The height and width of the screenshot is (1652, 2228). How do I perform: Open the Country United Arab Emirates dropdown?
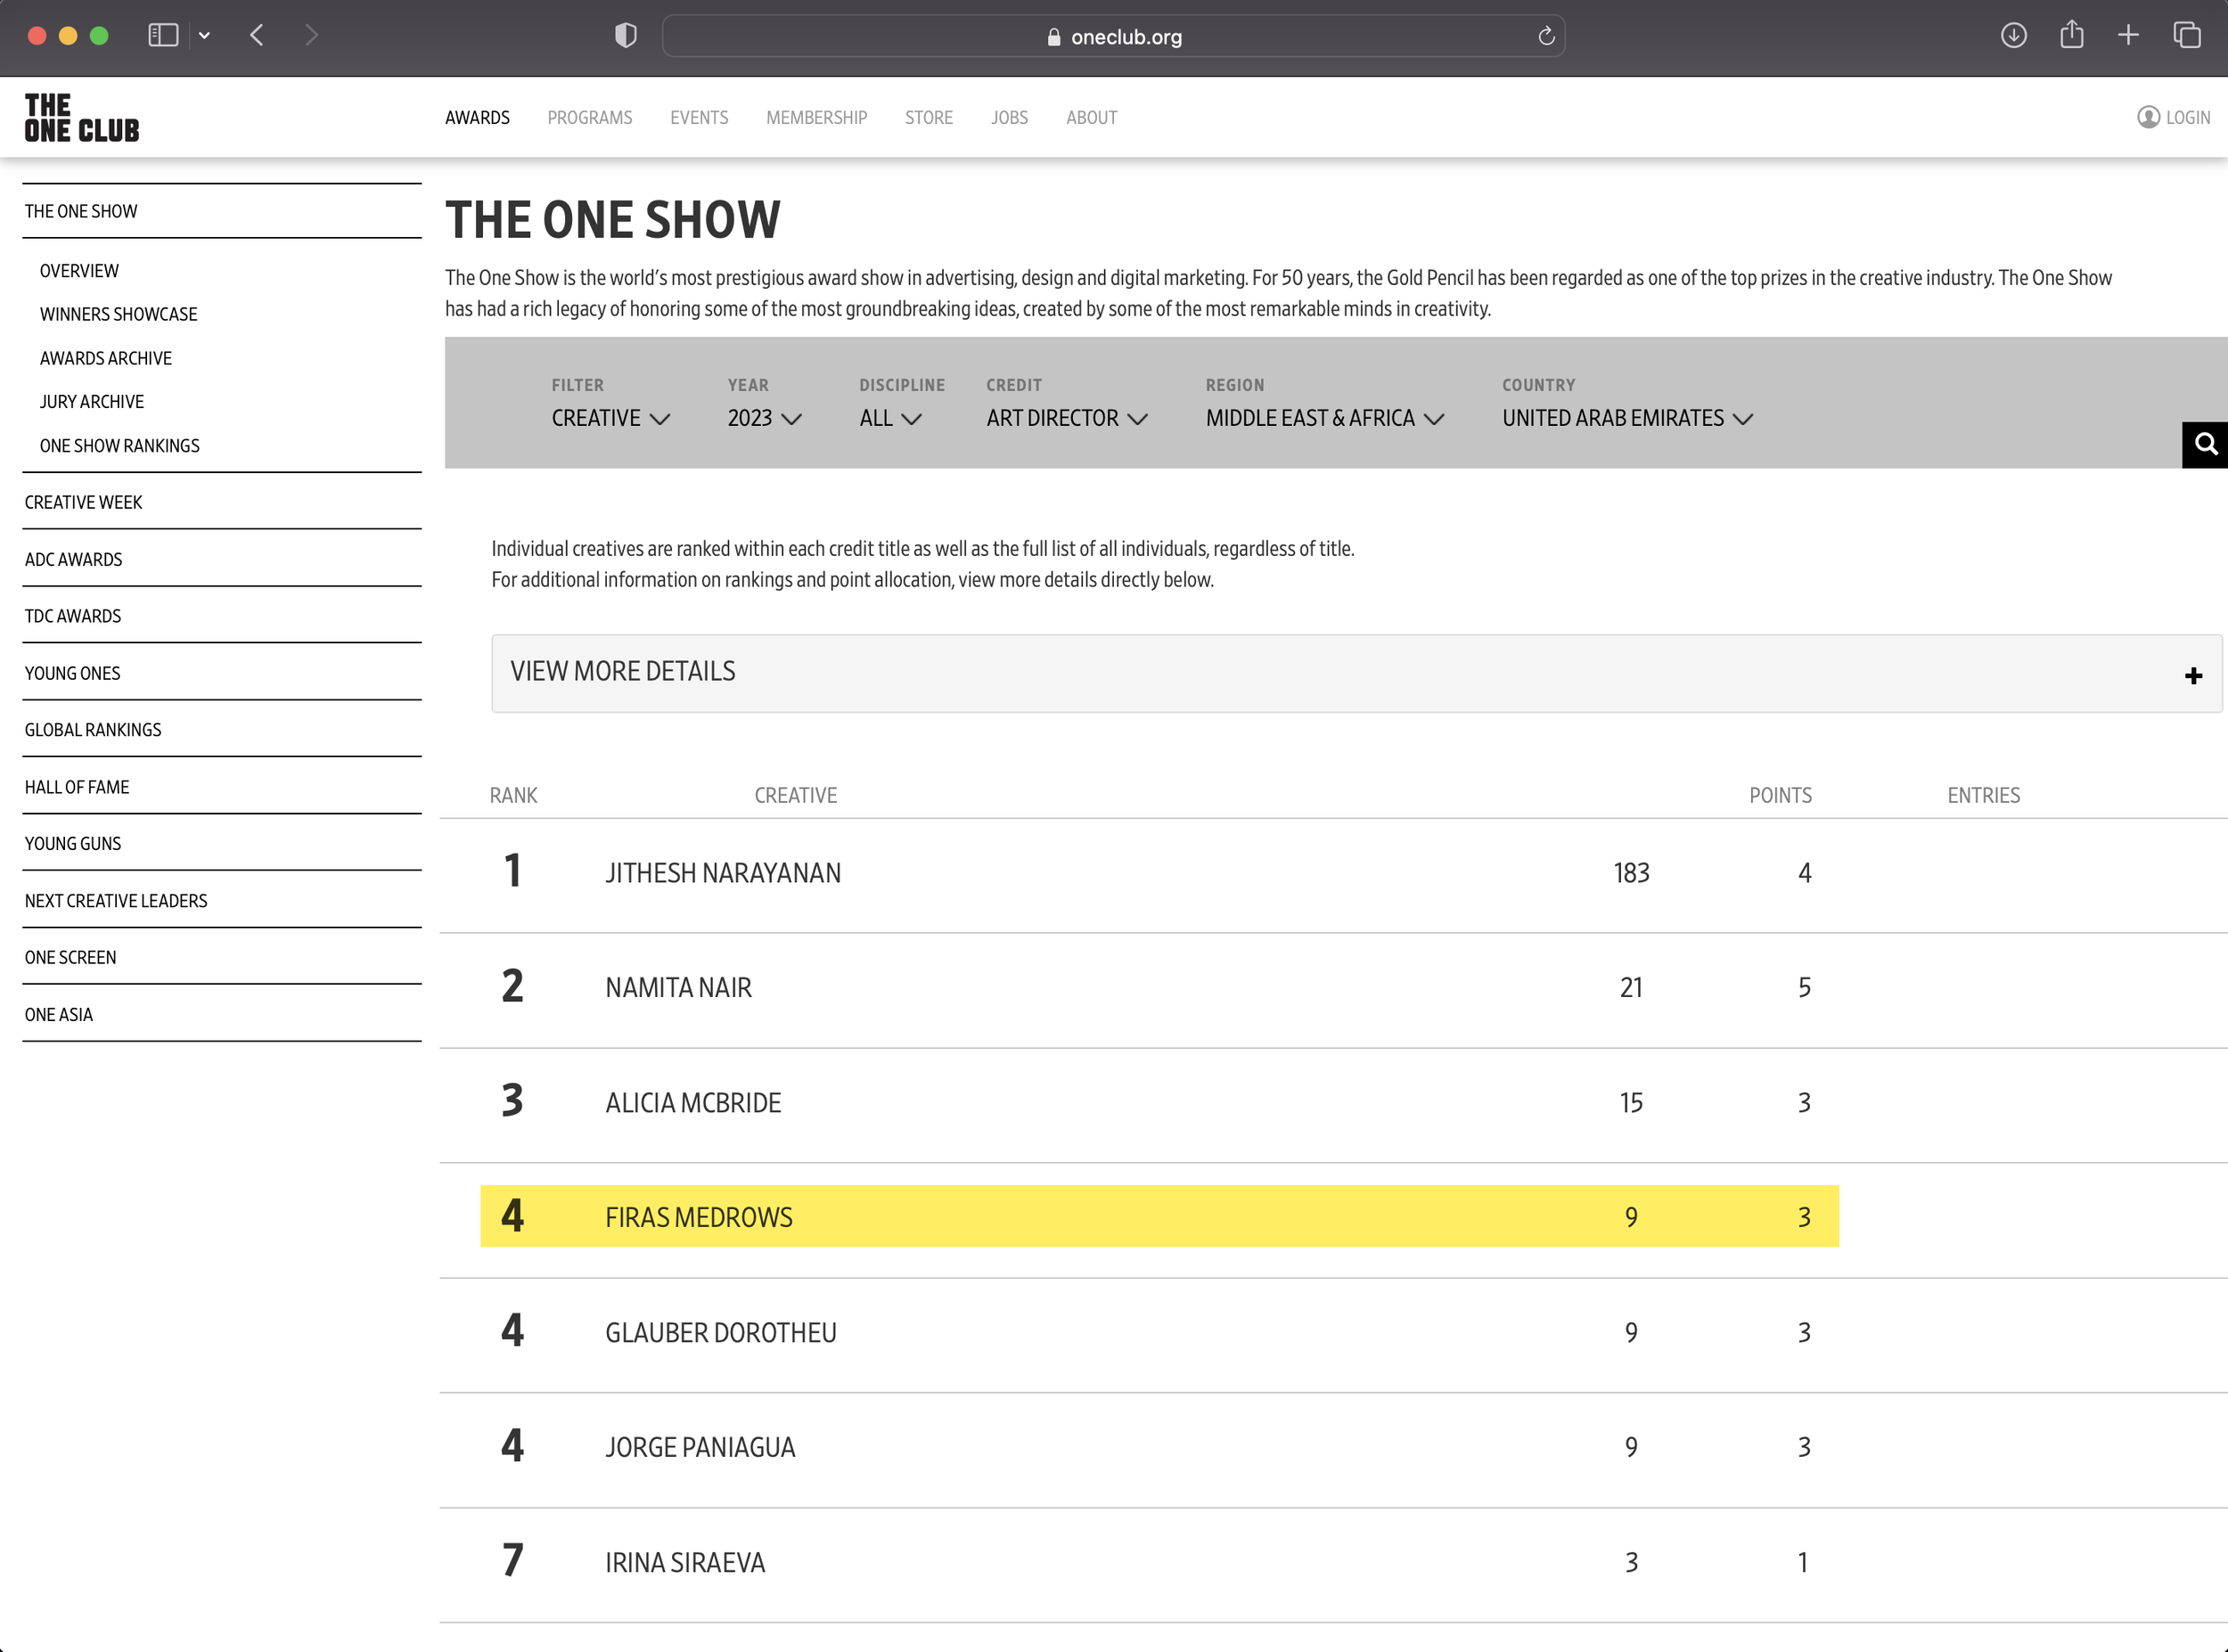[1626, 418]
